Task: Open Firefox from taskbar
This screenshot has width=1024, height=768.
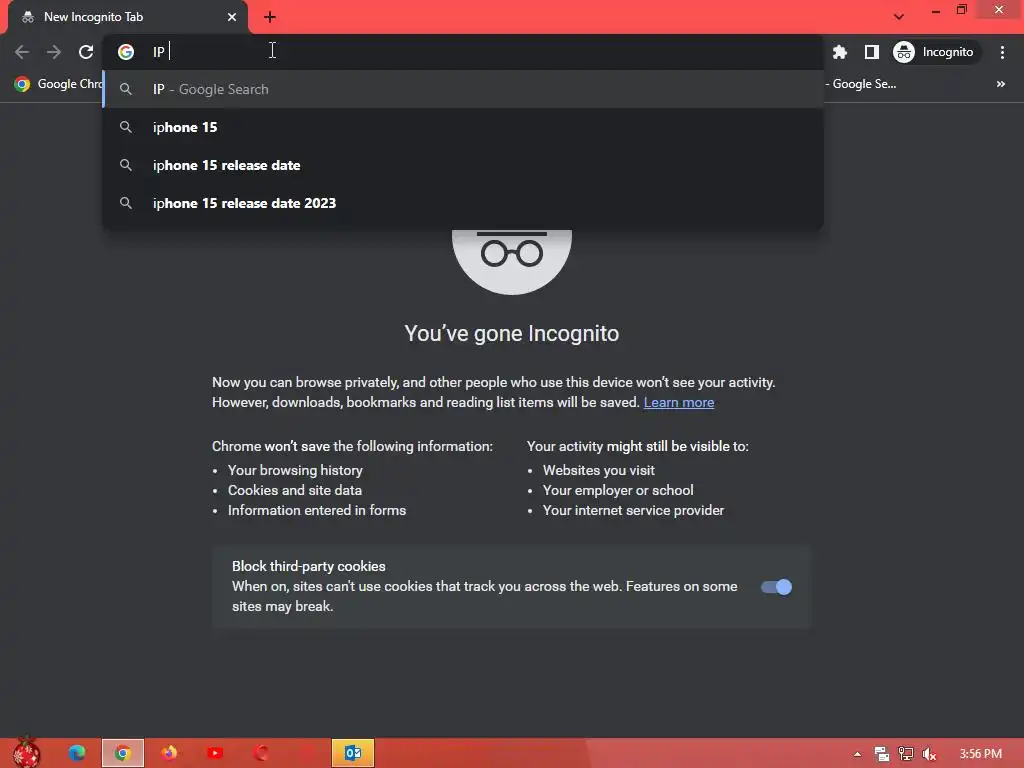Action: pyautogui.click(x=169, y=753)
